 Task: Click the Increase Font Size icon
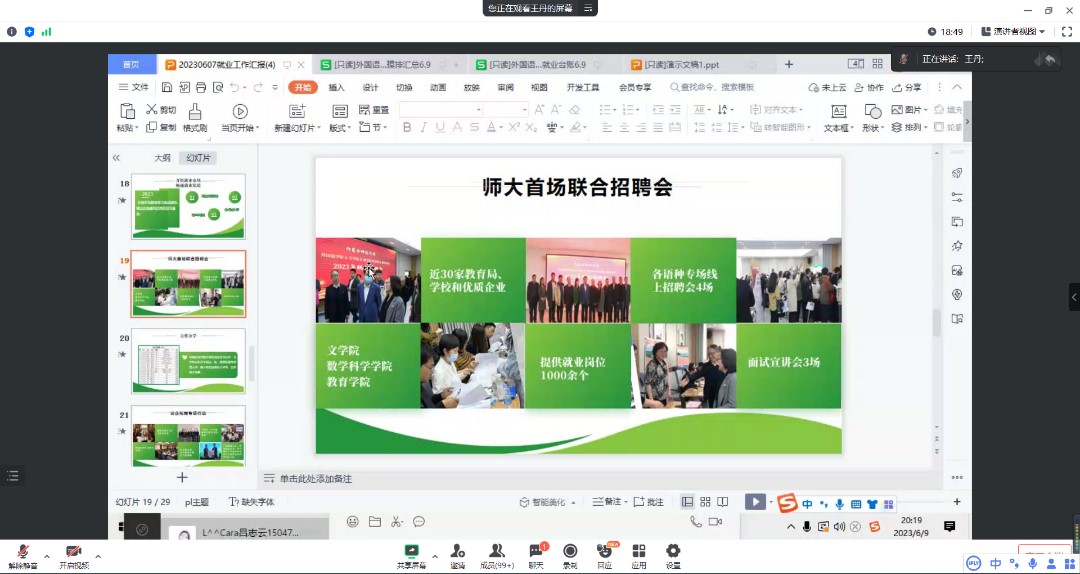pyautogui.click(x=539, y=110)
